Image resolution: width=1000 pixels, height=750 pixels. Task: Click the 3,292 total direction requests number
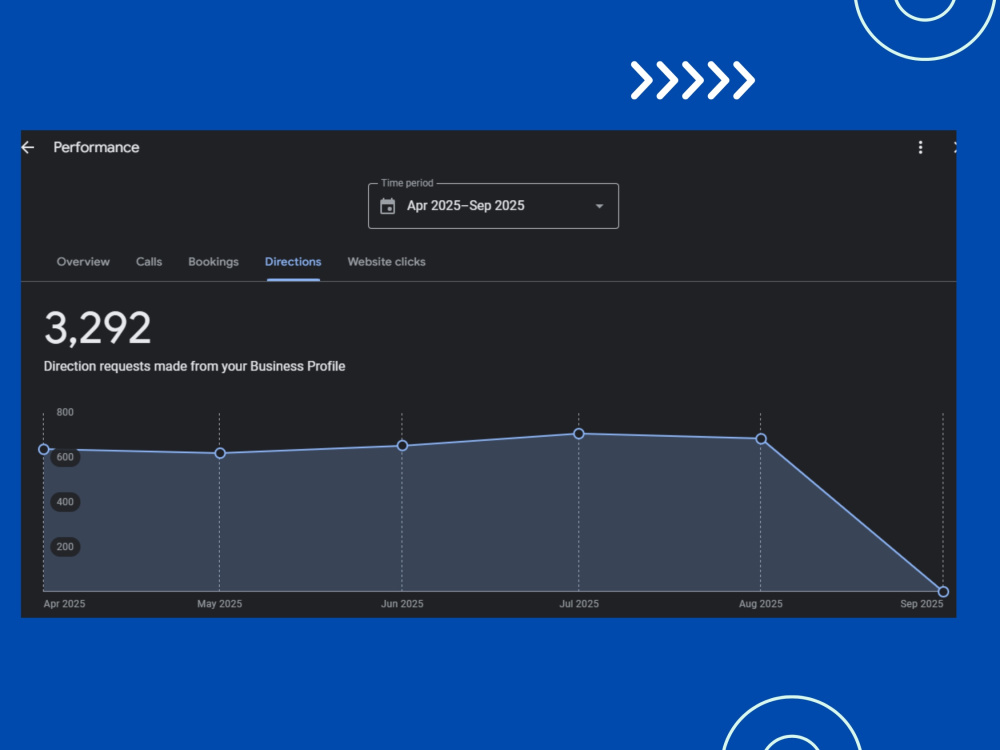point(98,328)
